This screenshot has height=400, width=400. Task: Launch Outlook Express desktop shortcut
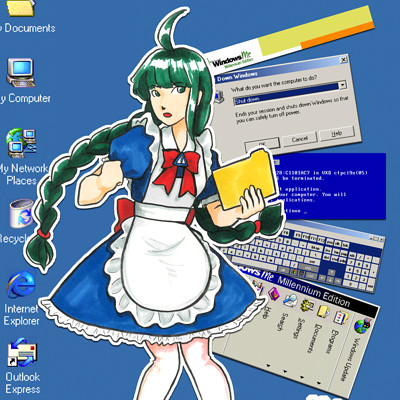pyautogui.click(x=22, y=353)
